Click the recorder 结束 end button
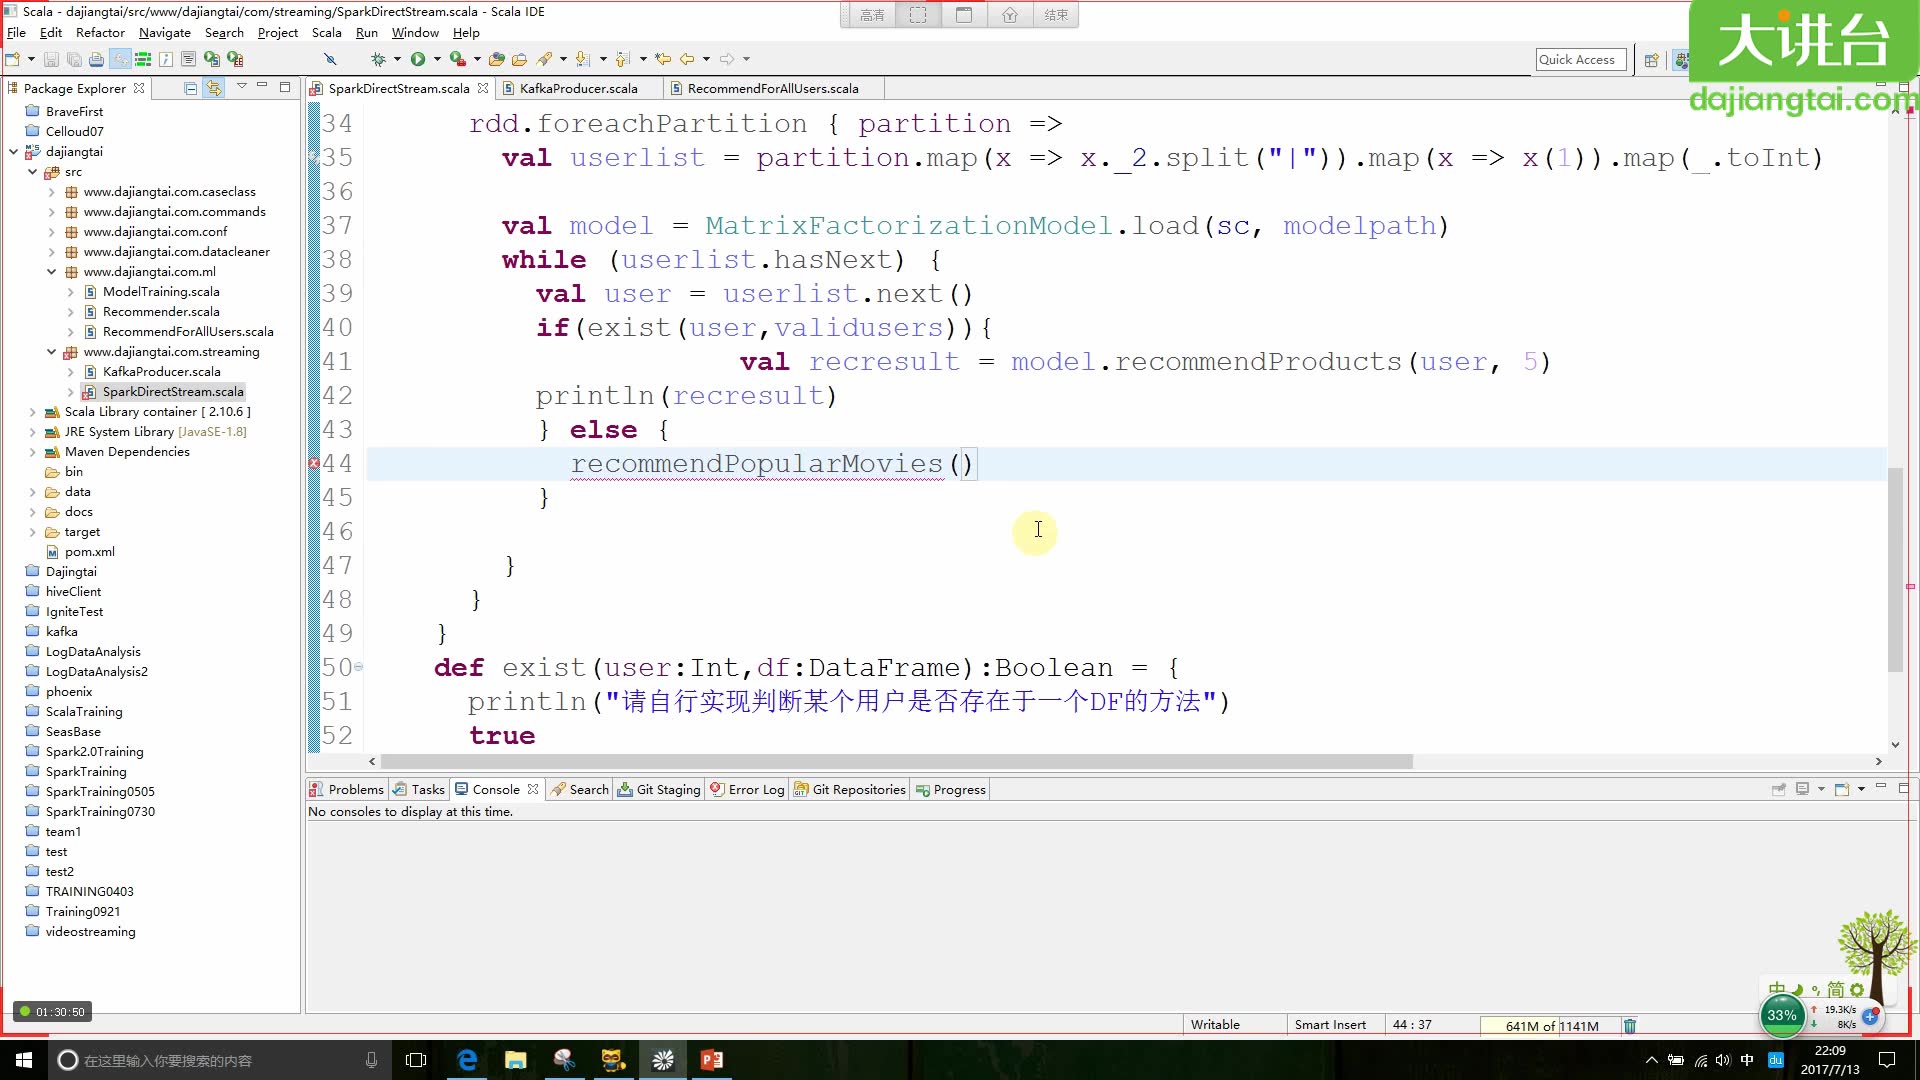The width and height of the screenshot is (1920, 1080). click(1056, 15)
